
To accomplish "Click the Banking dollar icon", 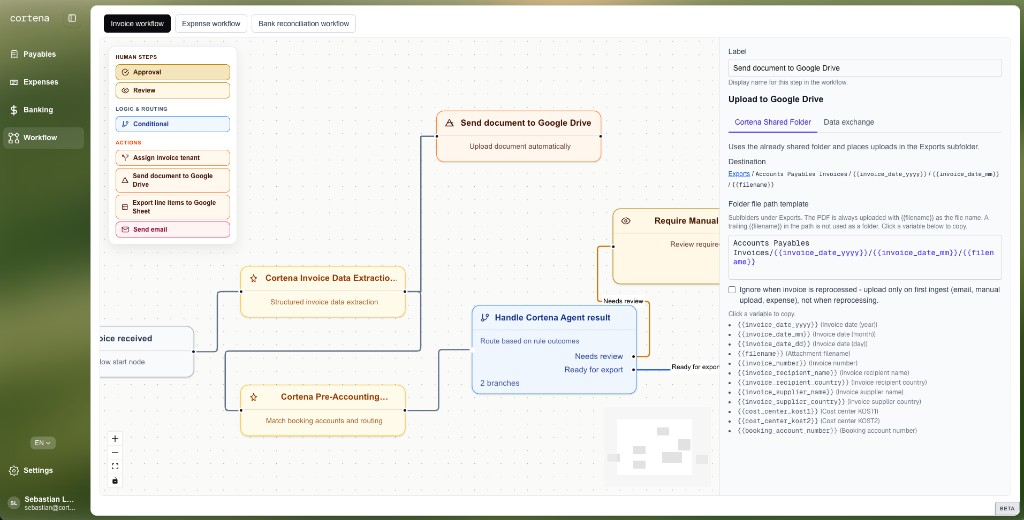I will 14,110.
